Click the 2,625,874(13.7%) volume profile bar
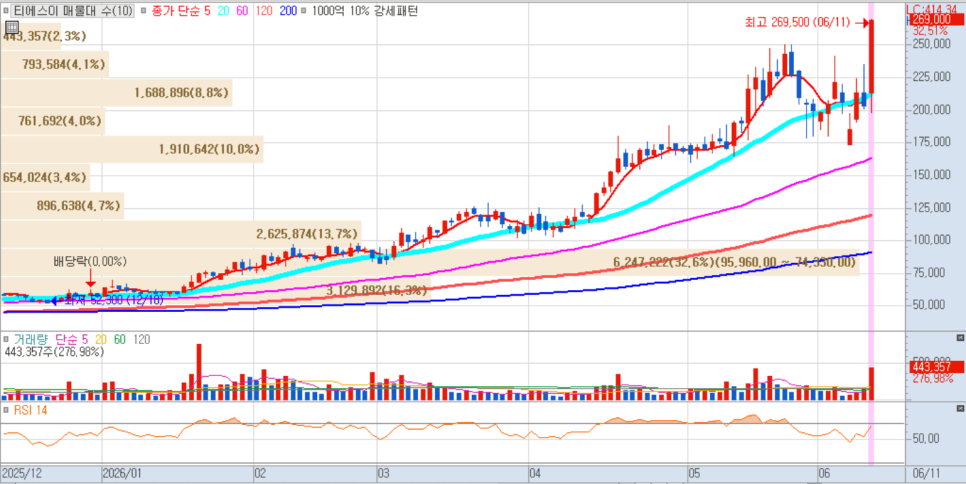The width and height of the screenshot is (966, 484). pos(181,234)
